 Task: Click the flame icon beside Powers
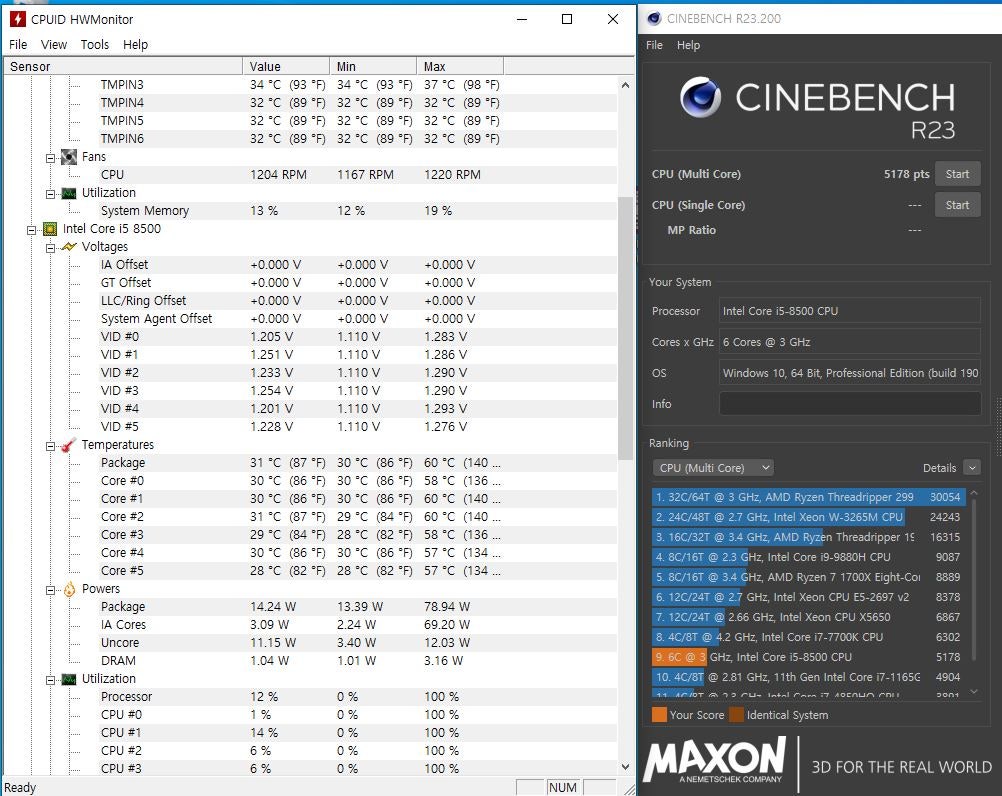coord(69,590)
